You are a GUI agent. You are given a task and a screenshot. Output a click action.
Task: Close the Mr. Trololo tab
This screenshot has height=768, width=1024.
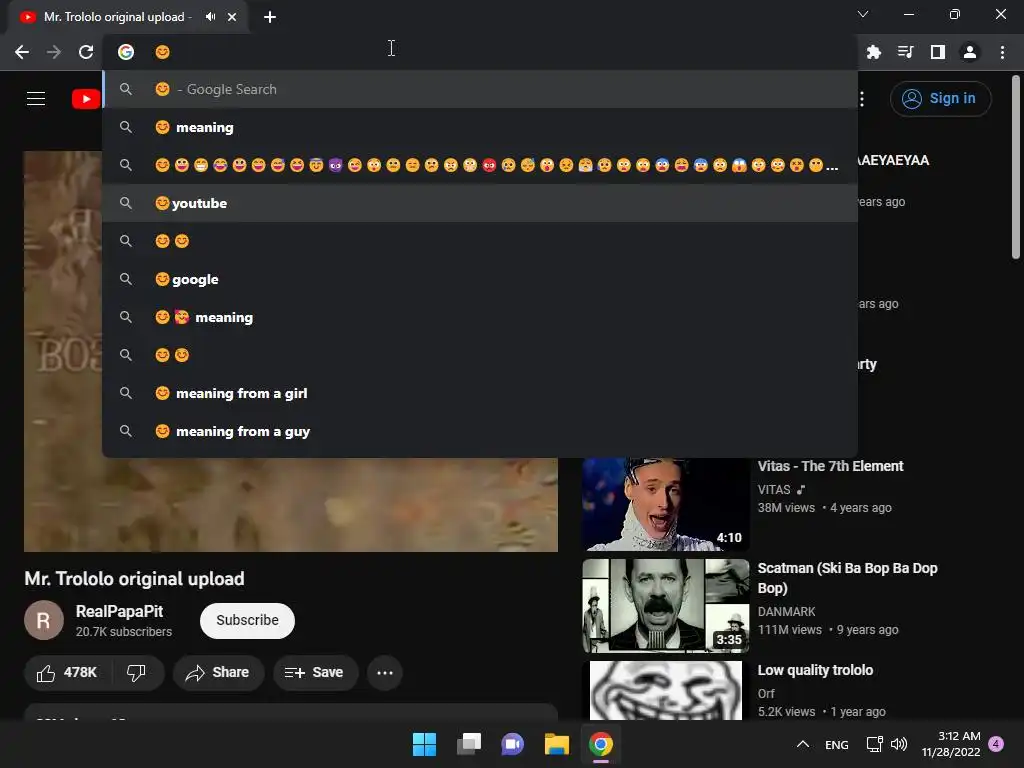[232, 17]
